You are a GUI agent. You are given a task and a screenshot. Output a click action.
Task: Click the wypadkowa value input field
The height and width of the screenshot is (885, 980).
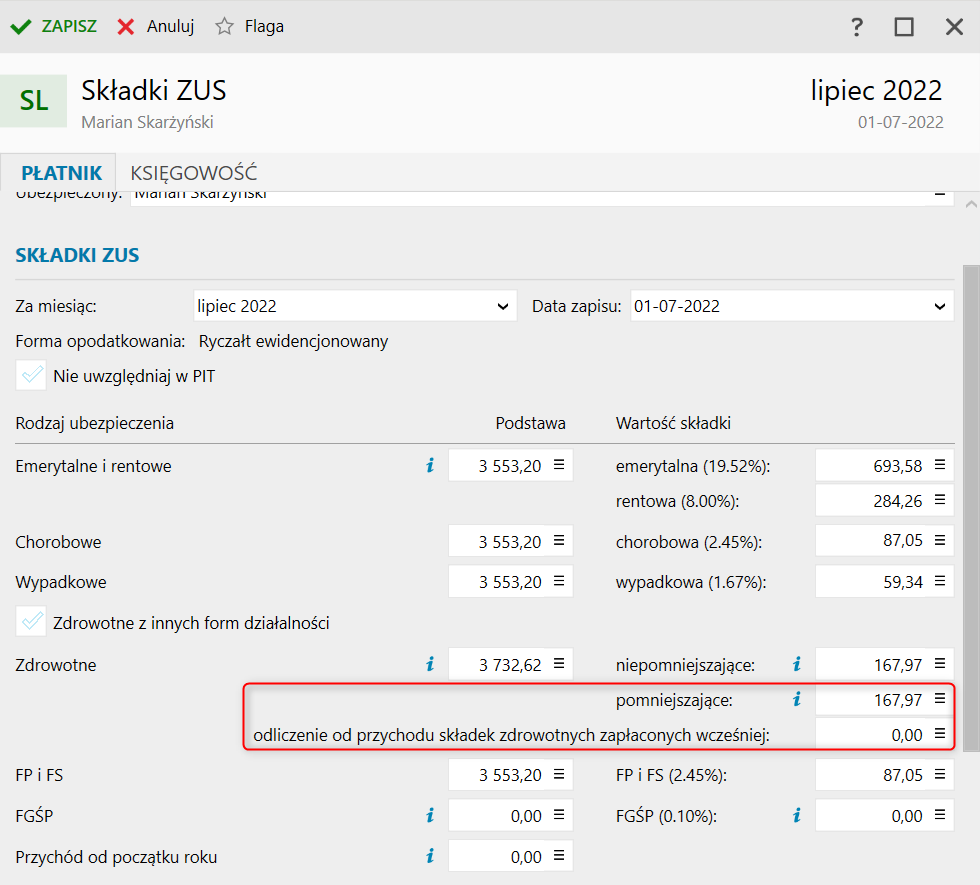[872, 582]
